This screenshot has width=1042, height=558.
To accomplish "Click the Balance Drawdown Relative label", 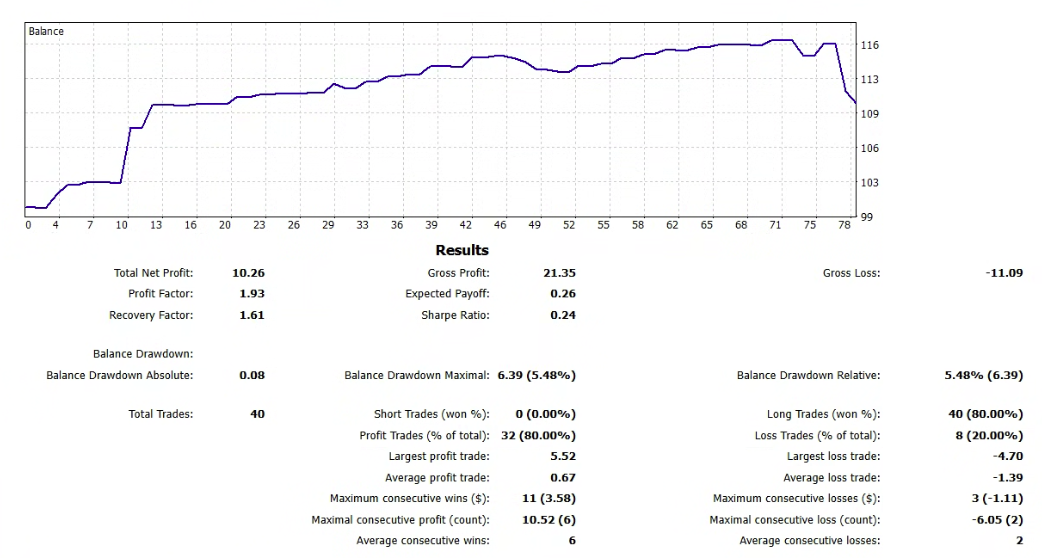I will tap(808, 376).
